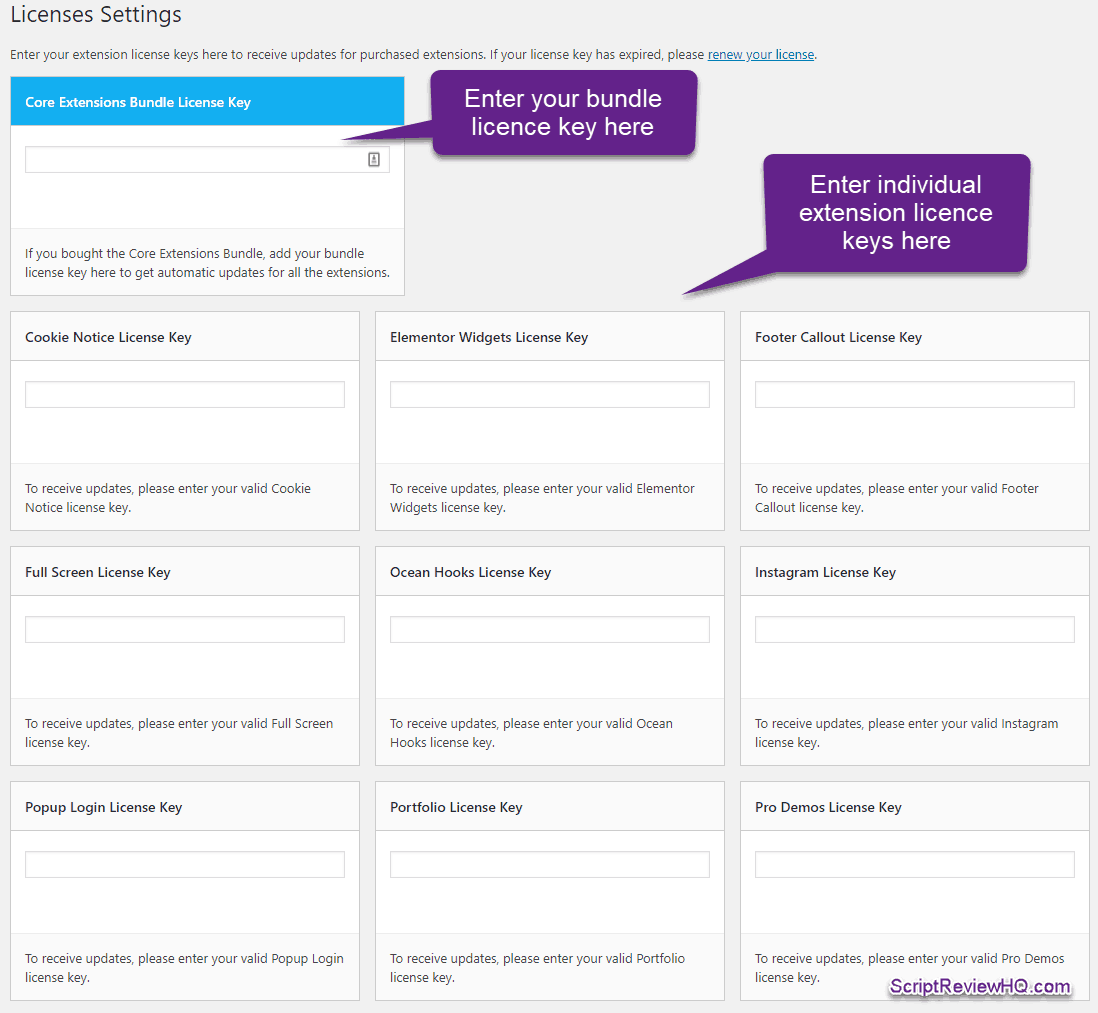Click the 'valid Full Screen license key' note
The image size is (1098, 1013).
(179, 733)
